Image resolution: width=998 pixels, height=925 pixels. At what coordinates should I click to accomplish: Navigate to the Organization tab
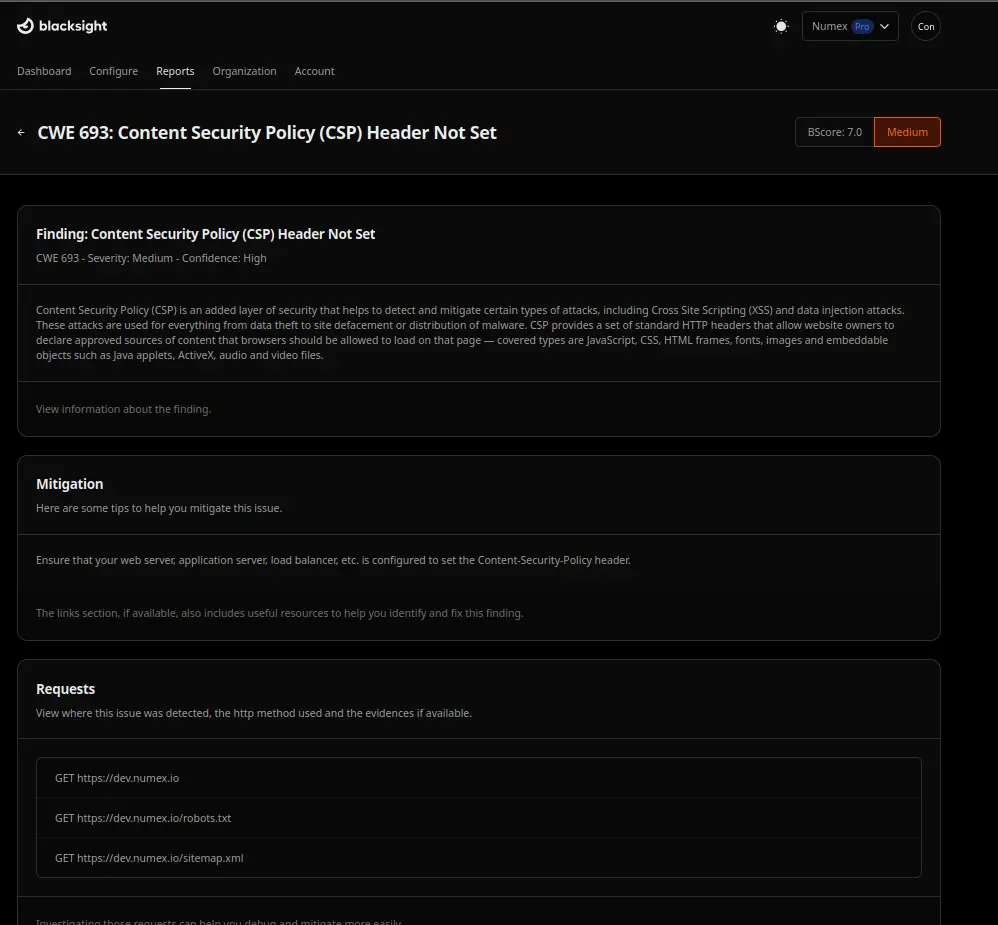coord(244,71)
